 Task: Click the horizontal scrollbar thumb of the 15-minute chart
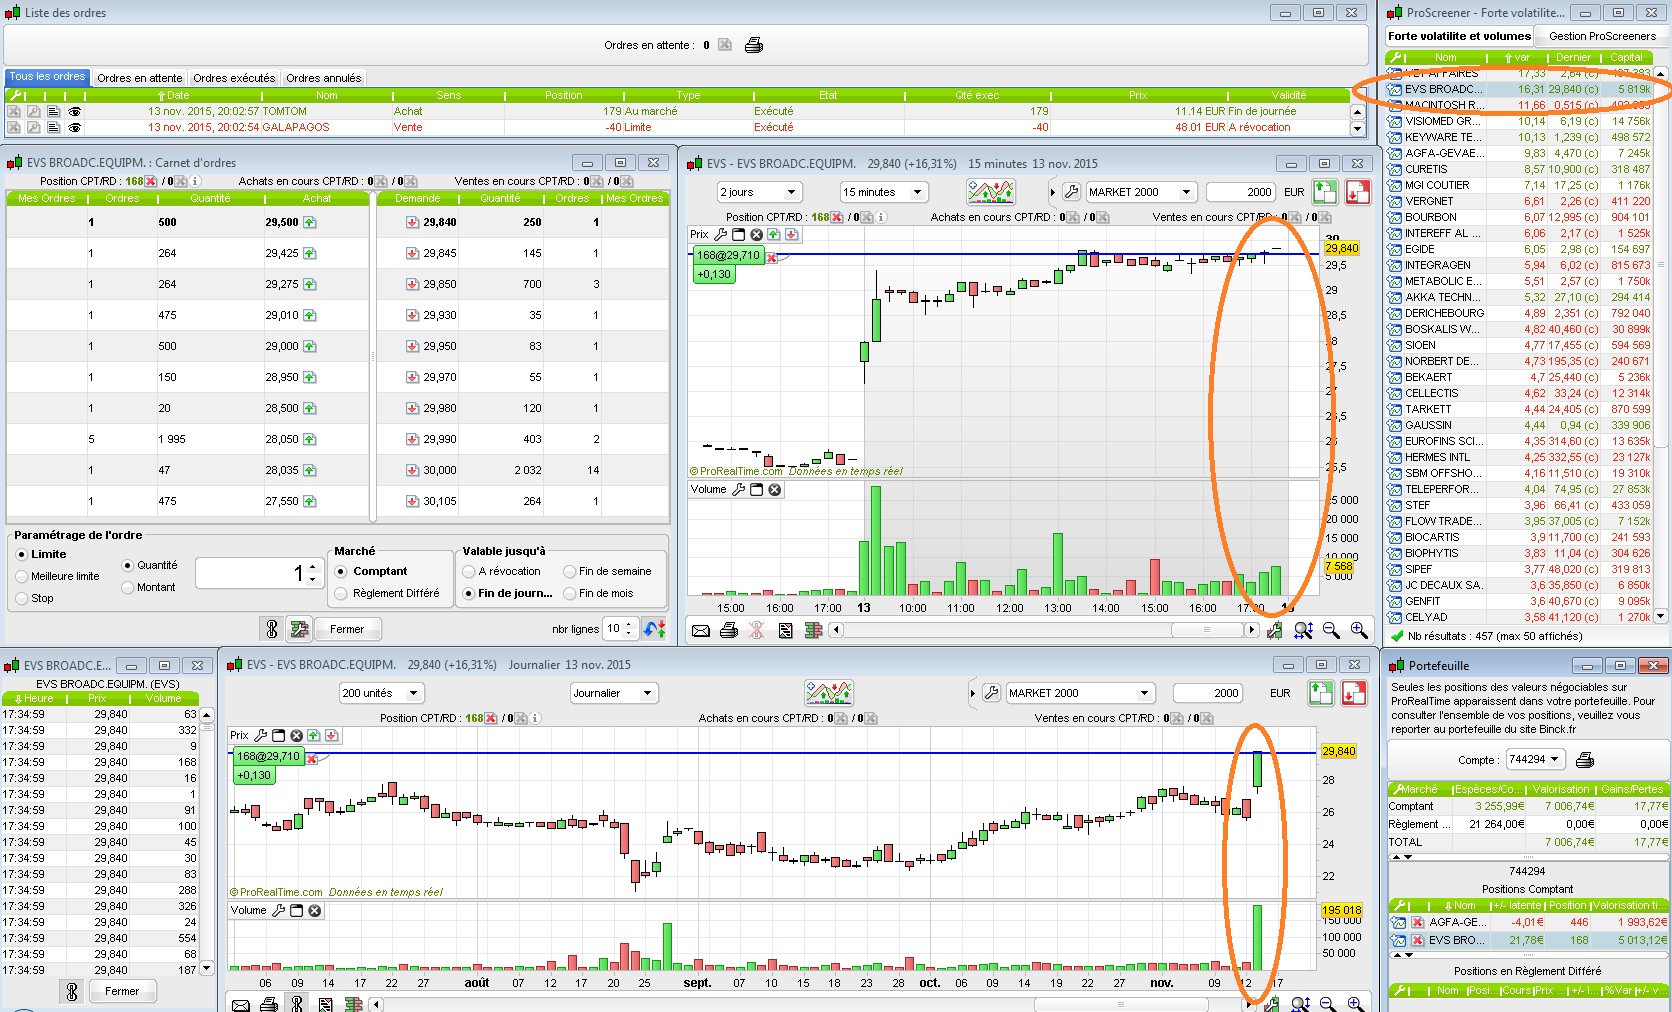(x=1207, y=630)
